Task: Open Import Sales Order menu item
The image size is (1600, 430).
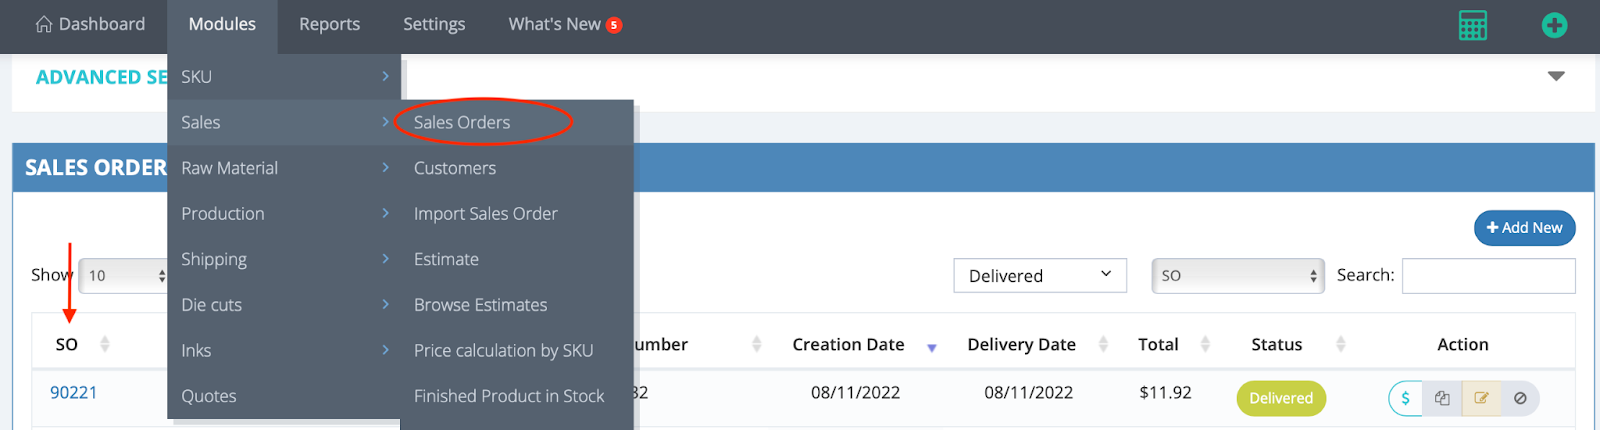Action: click(x=486, y=214)
